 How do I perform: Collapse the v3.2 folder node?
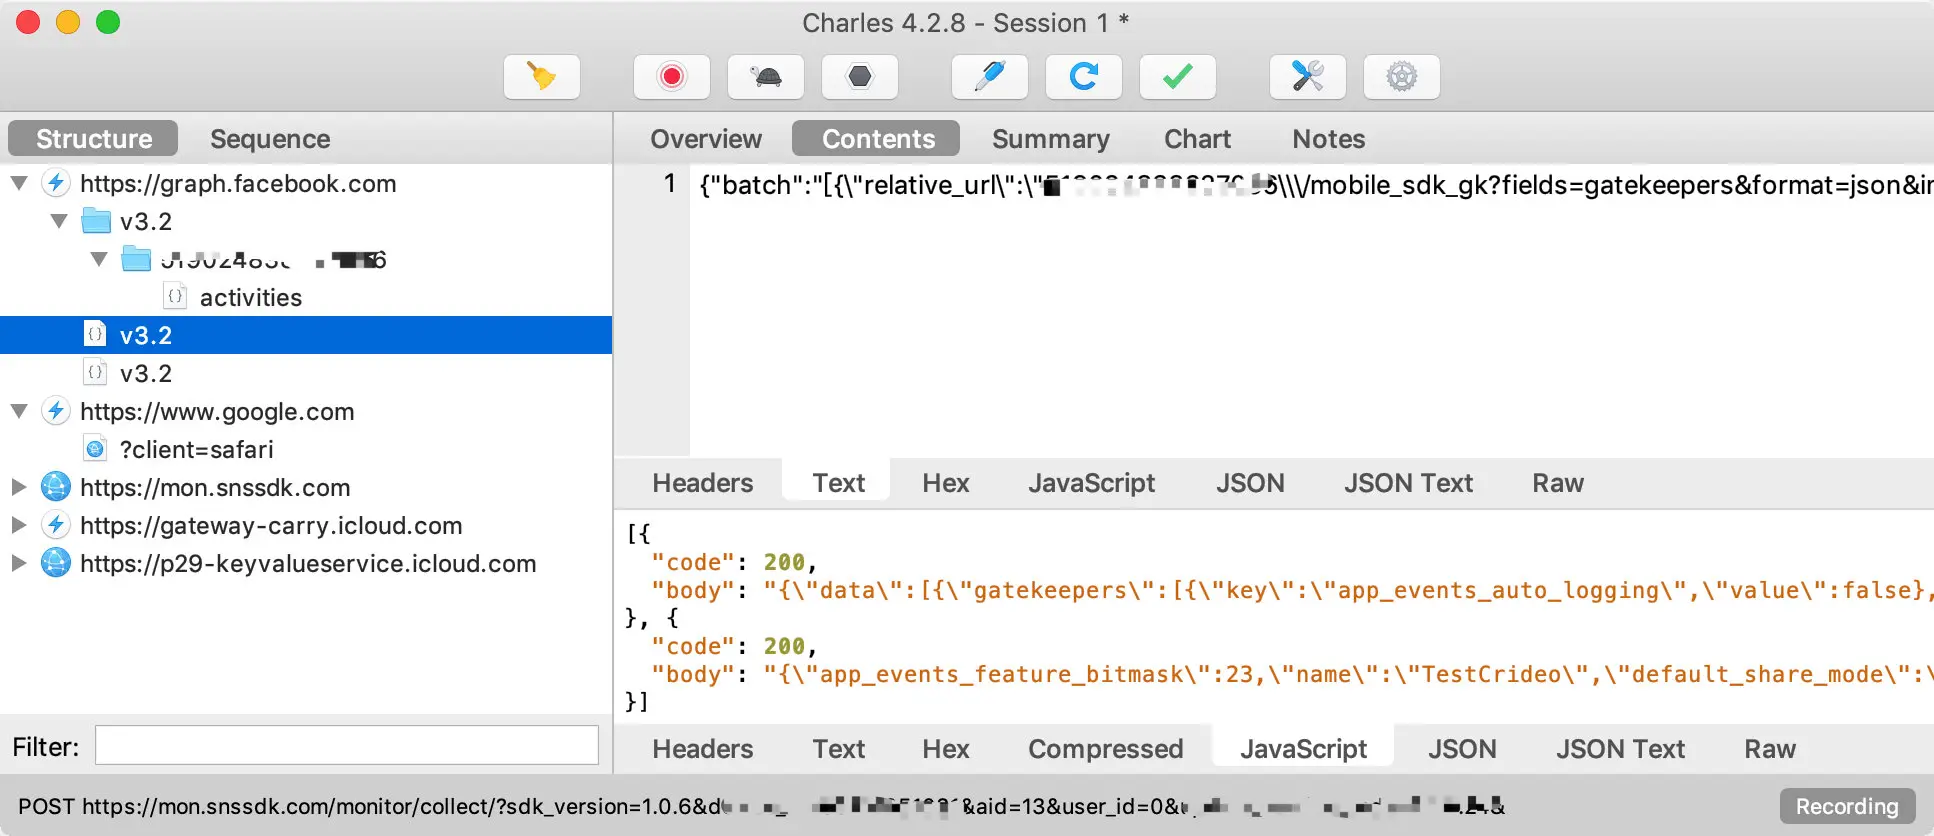(59, 221)
